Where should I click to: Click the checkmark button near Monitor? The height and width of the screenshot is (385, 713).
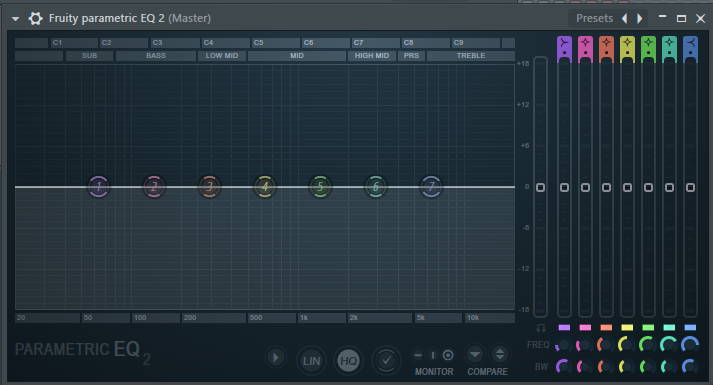(x=386, y=360)
